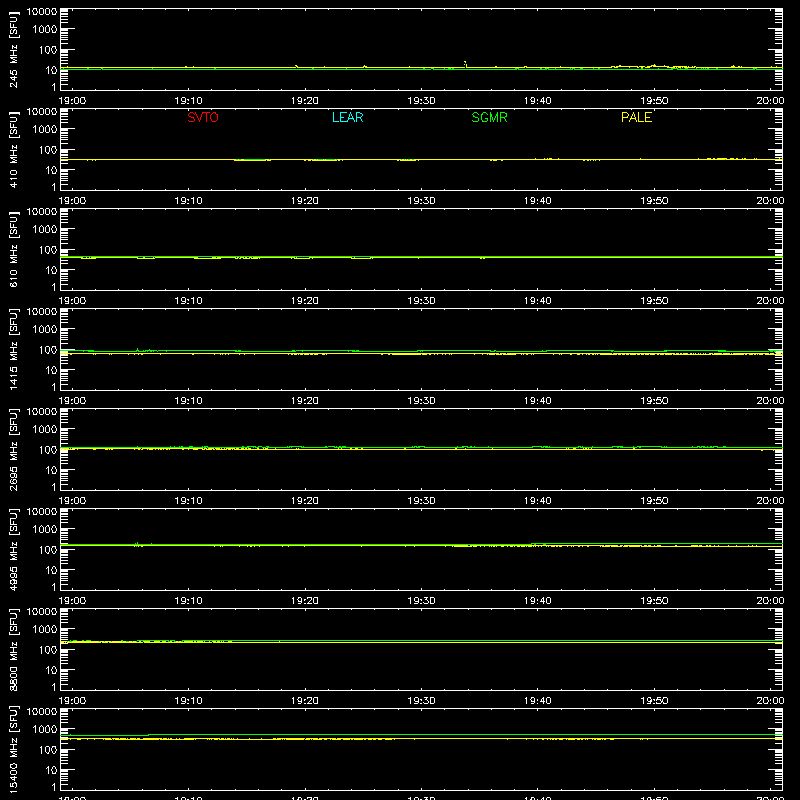This screenshot has height=800, width=800.
Task: Click the 10000 y-axis value of 245 MHz plot
Action: click(42, 12)
